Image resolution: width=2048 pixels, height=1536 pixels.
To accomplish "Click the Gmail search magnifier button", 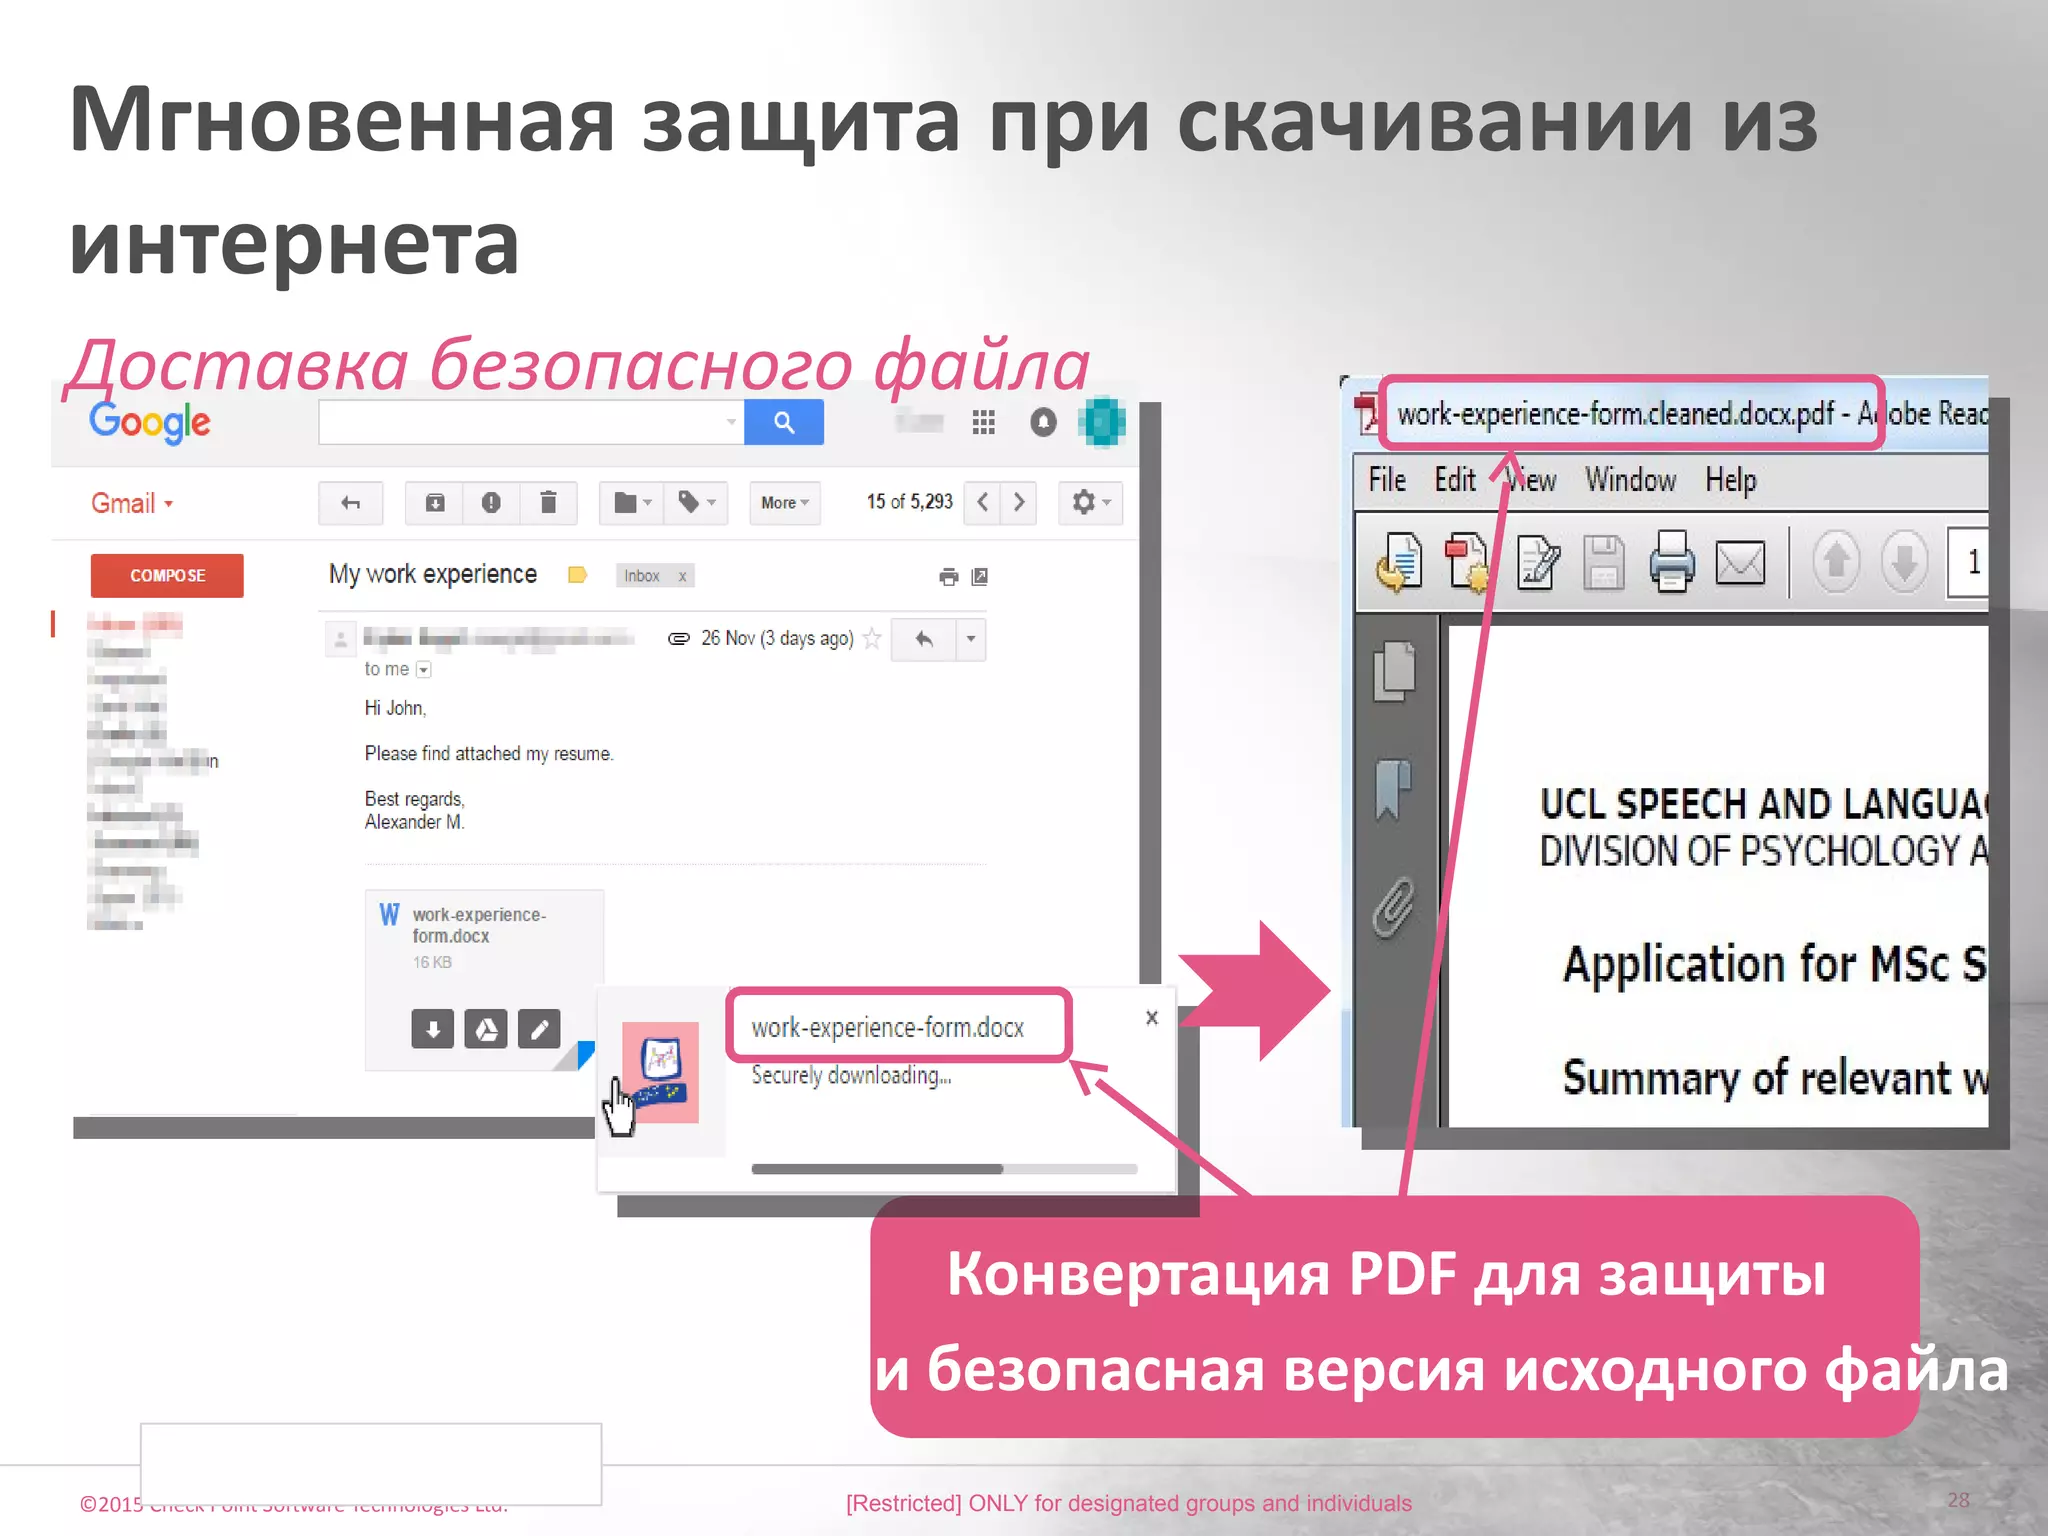I will pos(784,422).
